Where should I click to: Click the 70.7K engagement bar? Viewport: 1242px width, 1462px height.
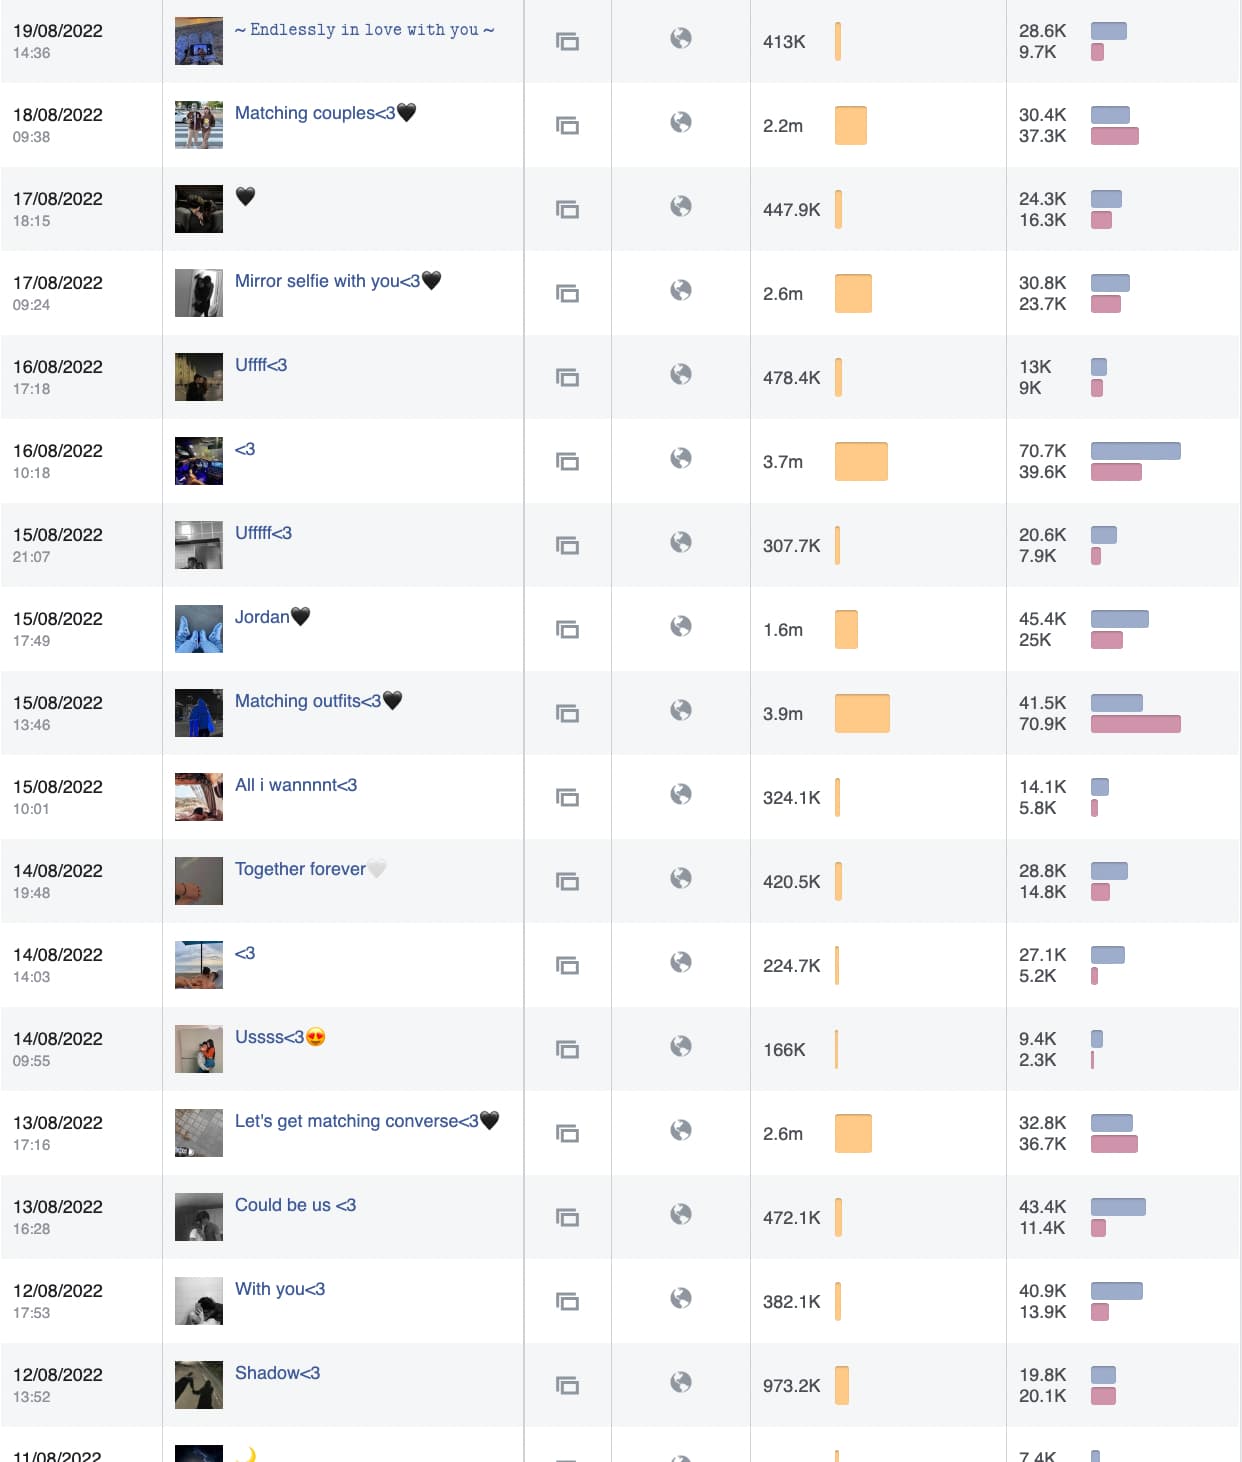click(1135, 451)
